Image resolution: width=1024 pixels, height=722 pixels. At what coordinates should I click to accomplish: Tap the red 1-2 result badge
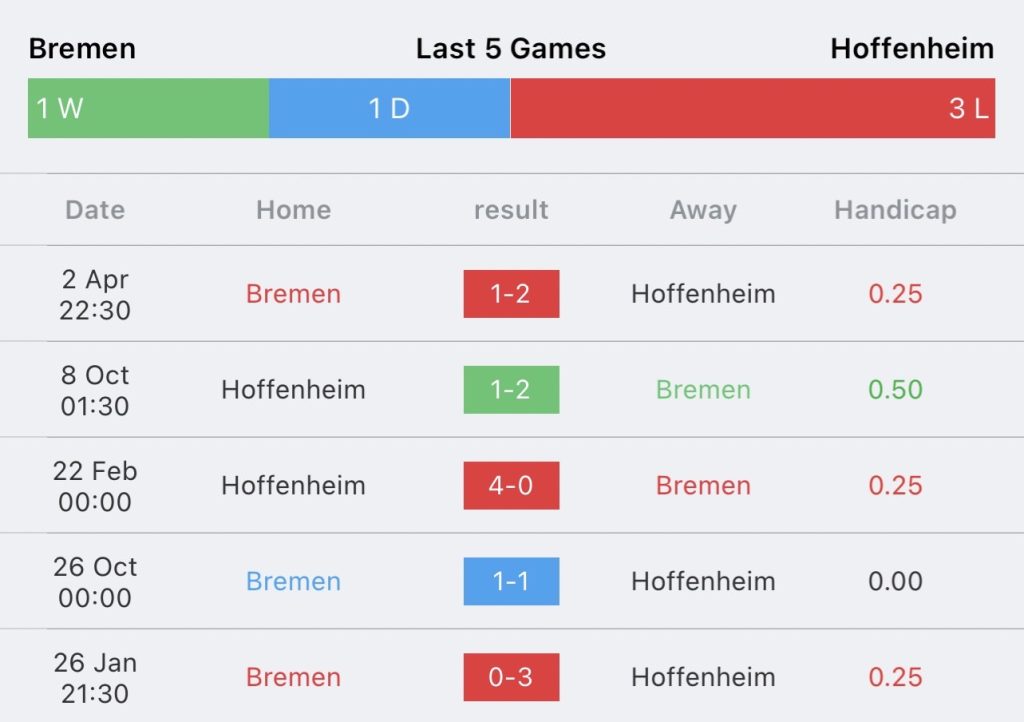pyautogui.click(x=511, y=294)
